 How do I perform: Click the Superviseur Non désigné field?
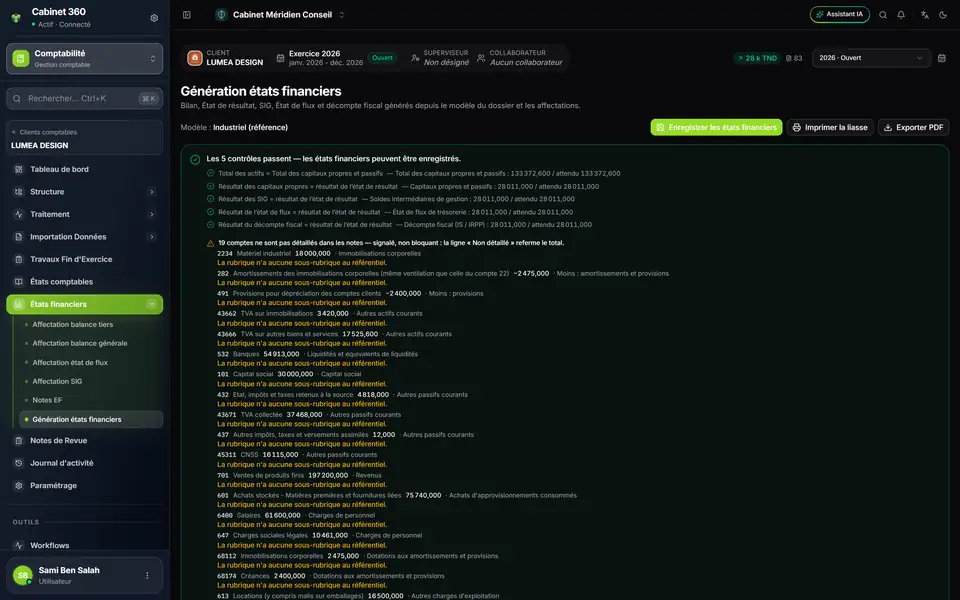[440, 58]
